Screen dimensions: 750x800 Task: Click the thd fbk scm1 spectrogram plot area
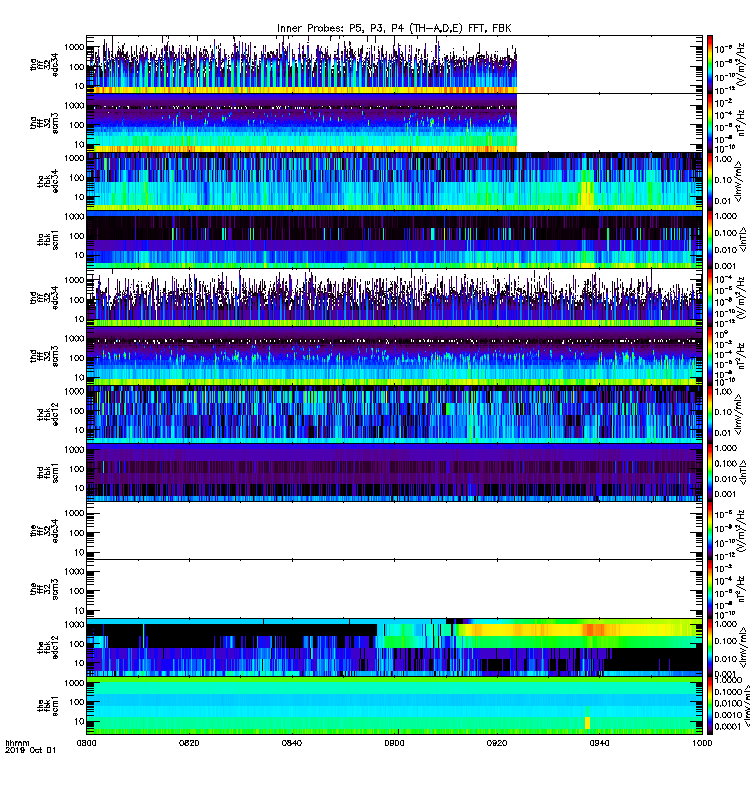(394, 472)
